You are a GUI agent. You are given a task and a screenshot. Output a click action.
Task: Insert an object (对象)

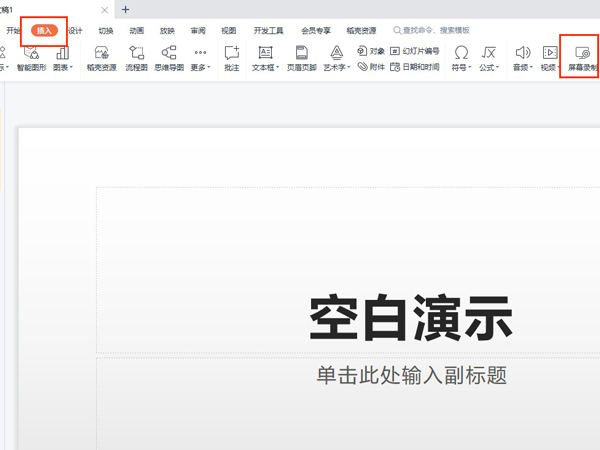[371, 50]
